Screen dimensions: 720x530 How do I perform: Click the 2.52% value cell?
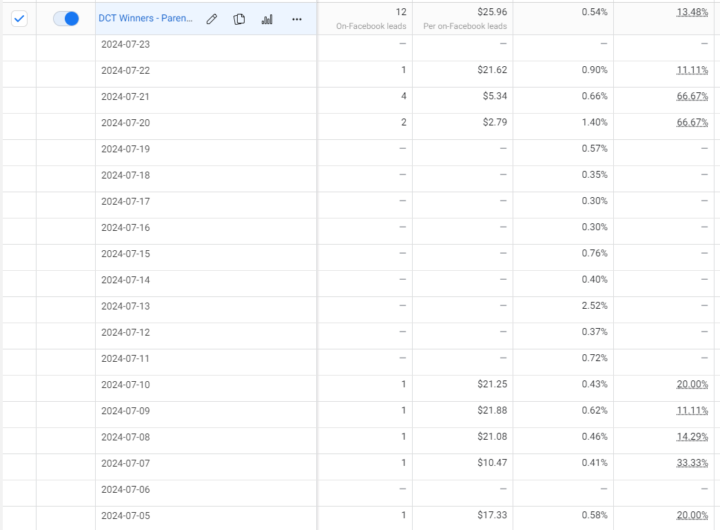tap(595, 306)
